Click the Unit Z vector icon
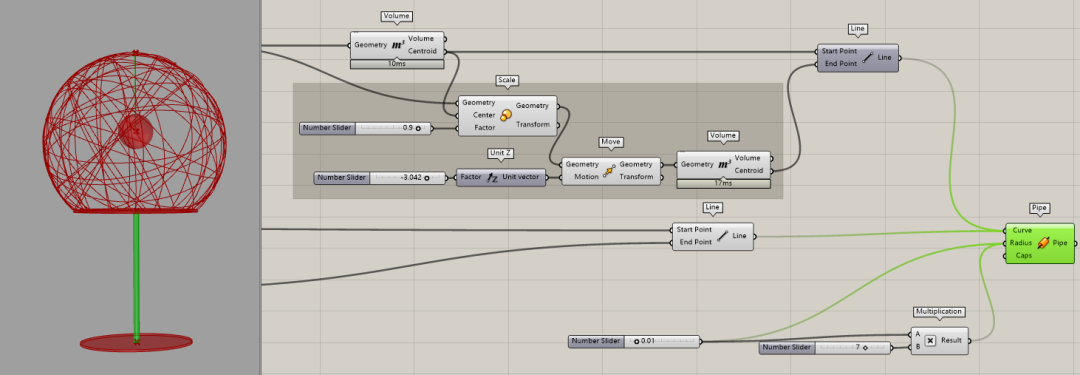1080x375 pixels. tap(492, 177)
